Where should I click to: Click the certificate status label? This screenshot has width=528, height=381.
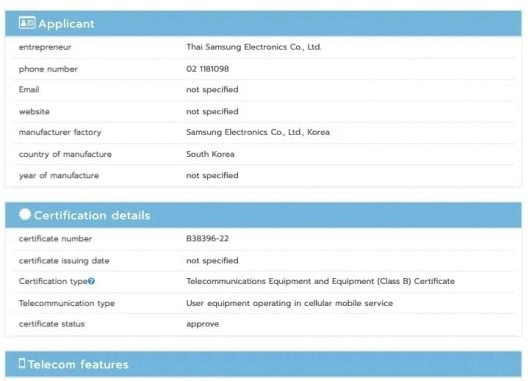point(52,324)
